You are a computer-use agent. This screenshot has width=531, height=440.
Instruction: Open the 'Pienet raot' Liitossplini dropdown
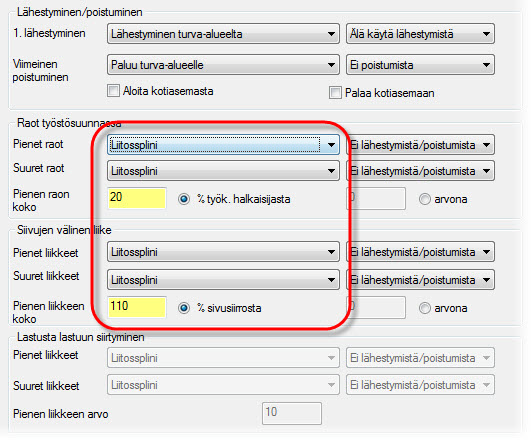point(223,145)
